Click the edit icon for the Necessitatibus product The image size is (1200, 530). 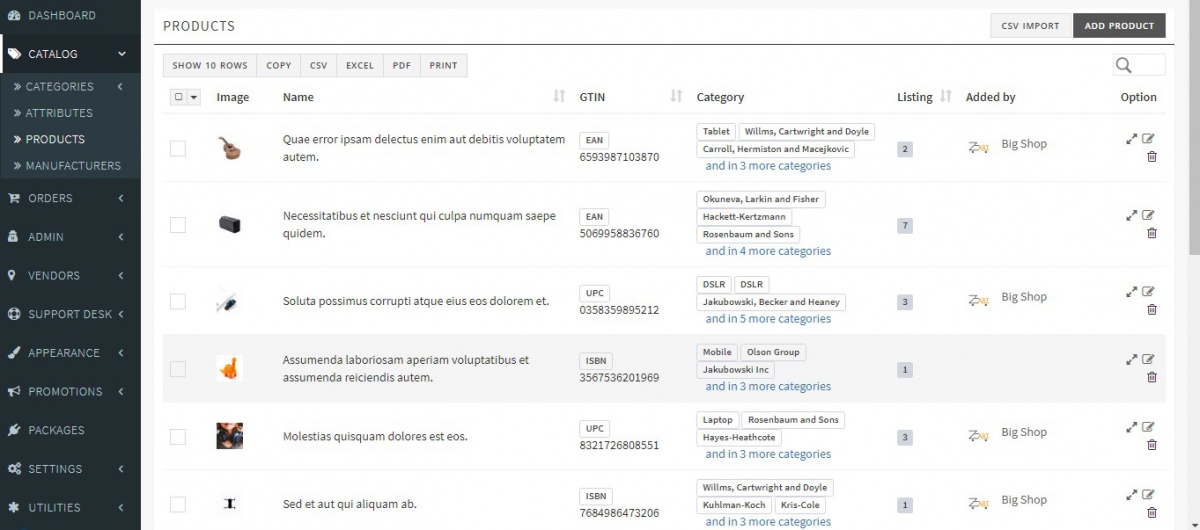tap(1148, 215)
